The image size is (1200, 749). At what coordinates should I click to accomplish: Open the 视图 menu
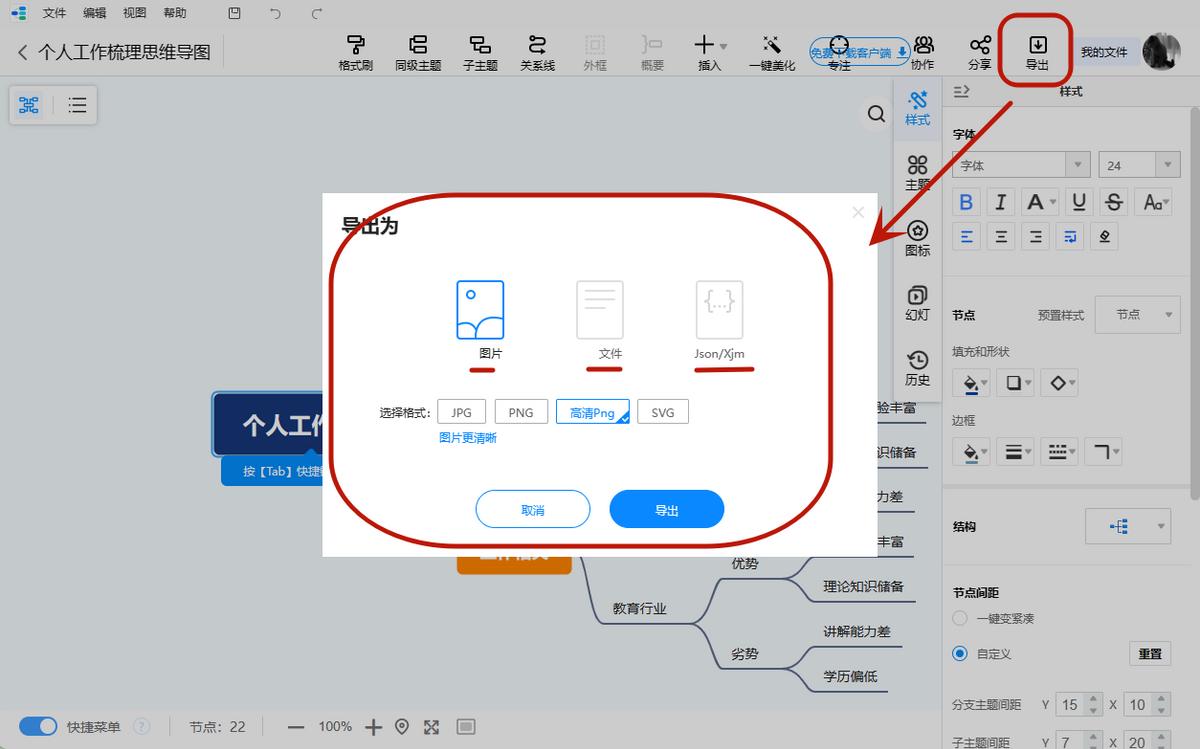pyautogui.click(x=135, y=13)
